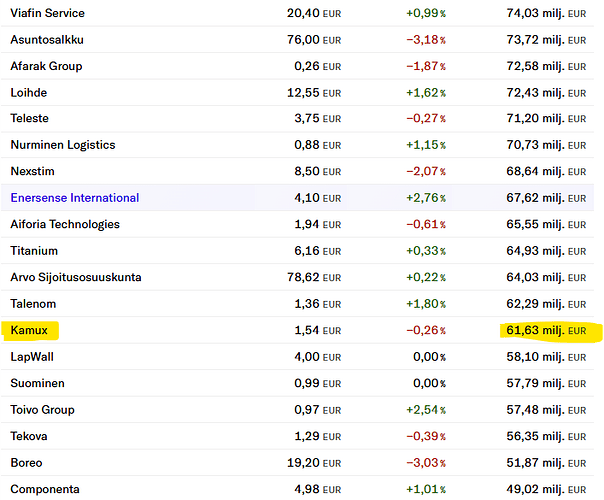The width and height of the screenshot is (604, 500).
Task: Select Viafin Service price 20,40 EUR
Action: 314,13
